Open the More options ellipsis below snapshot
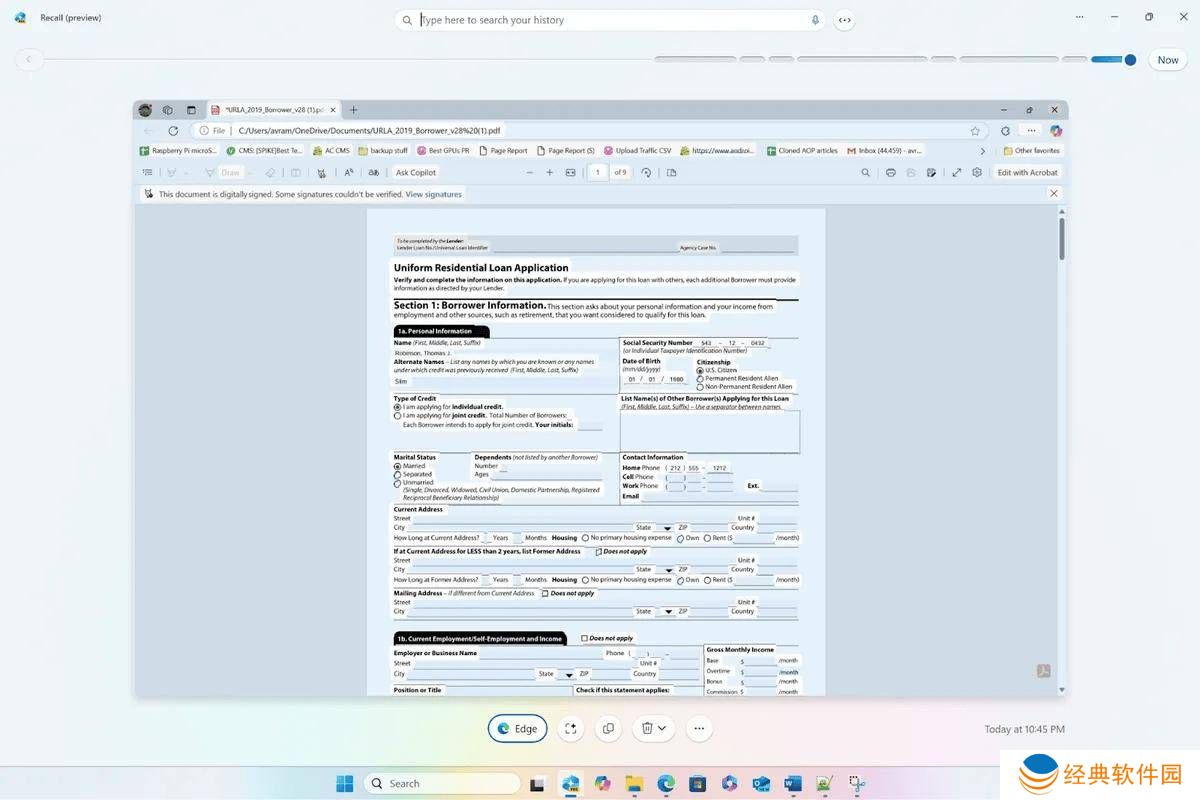 coord(699,729)
